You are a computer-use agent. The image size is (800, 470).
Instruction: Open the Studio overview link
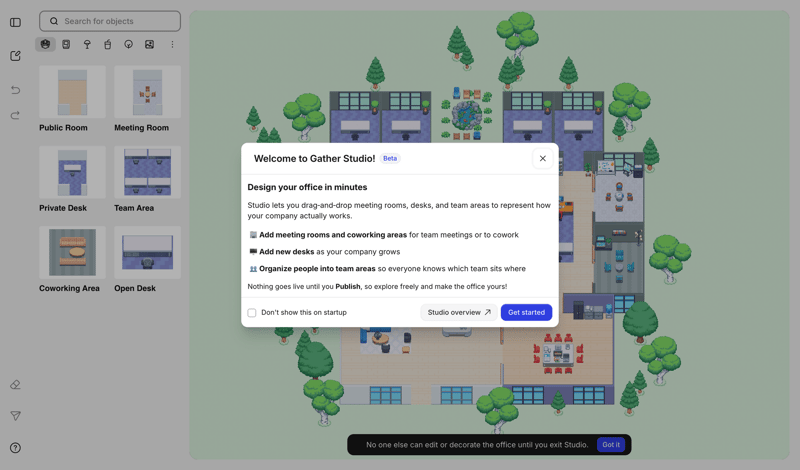(459, 312)
